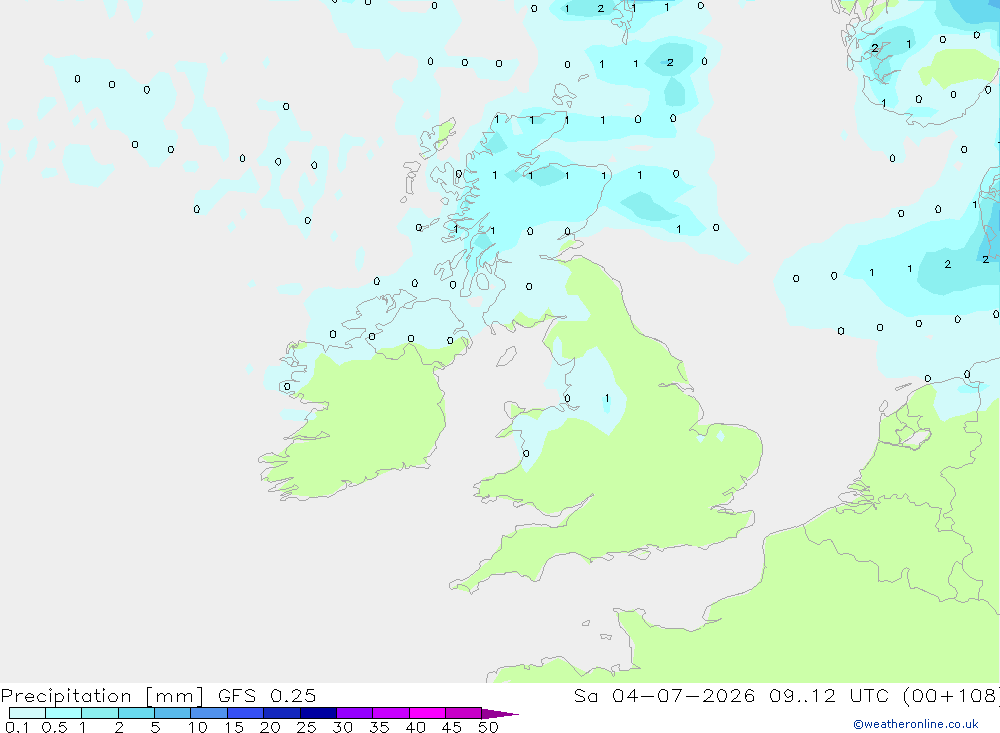1000x733 pixels.
Task: Click the Isle of Man outline
Action: [x=506, y=356]
